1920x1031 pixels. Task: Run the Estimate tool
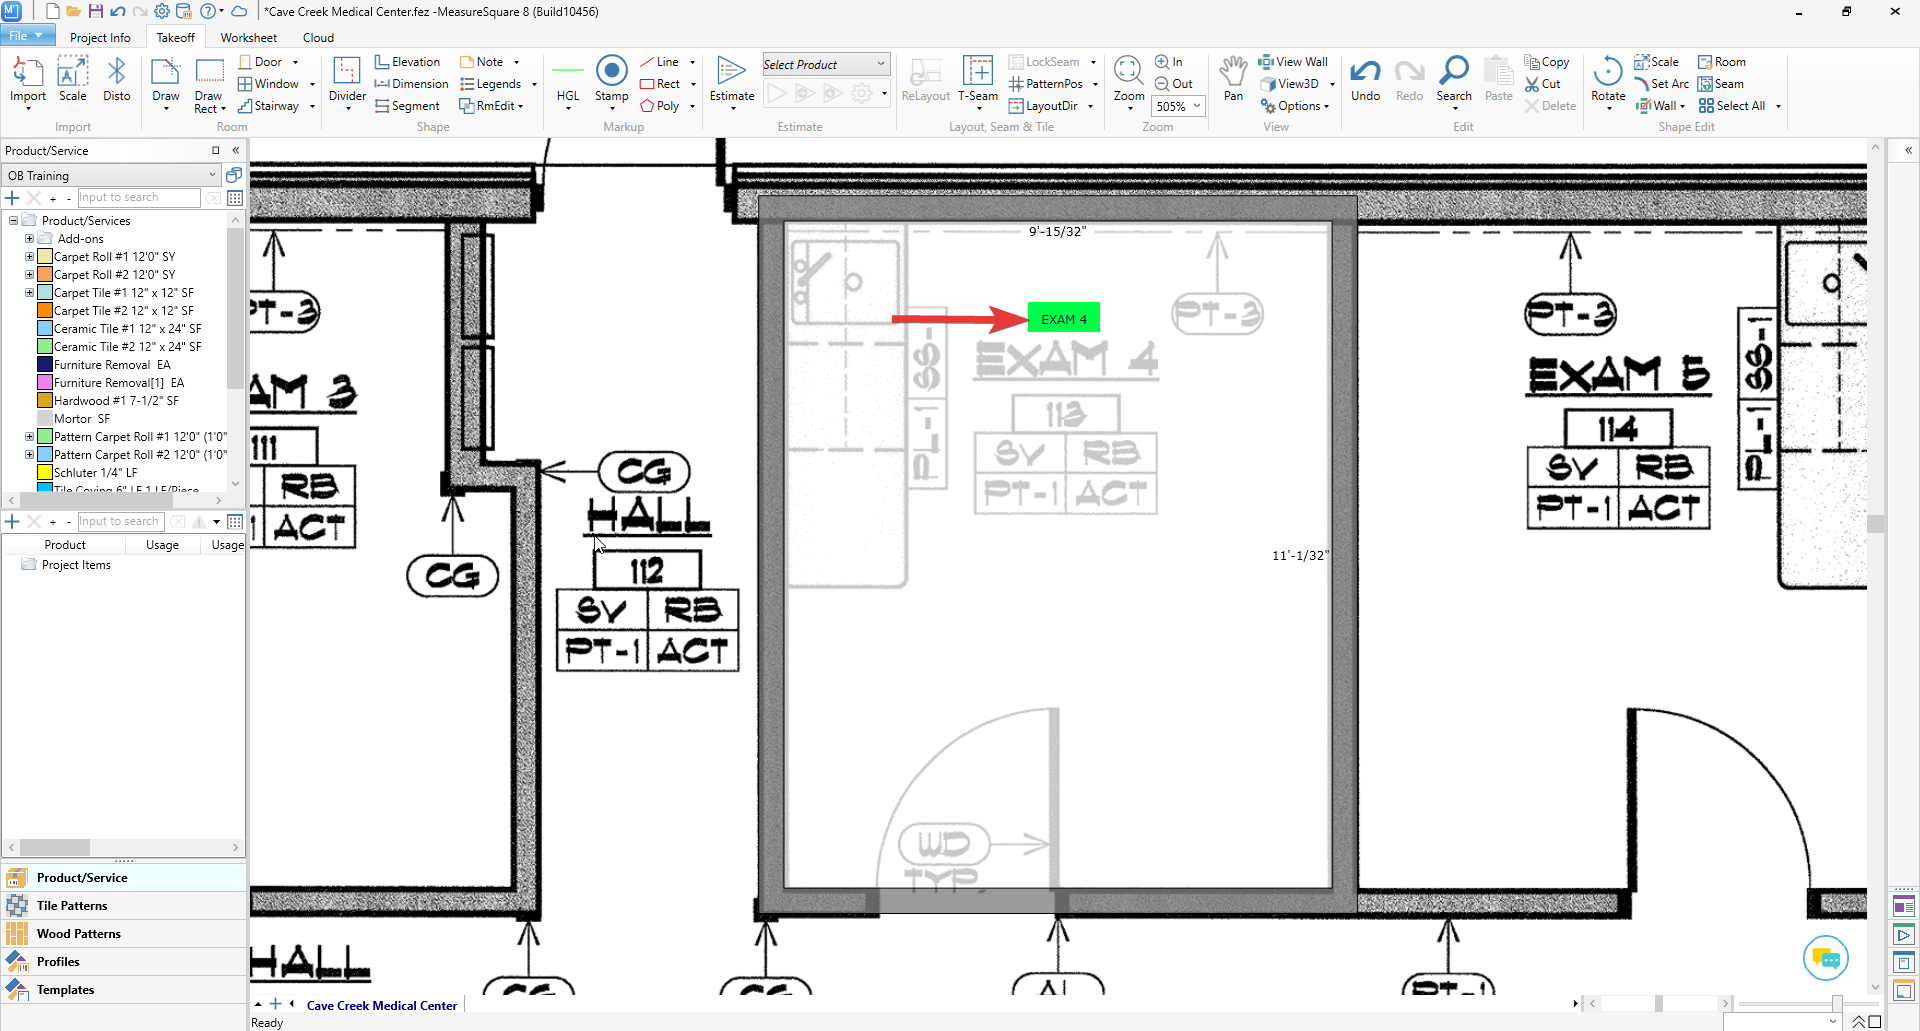[732, 82]
